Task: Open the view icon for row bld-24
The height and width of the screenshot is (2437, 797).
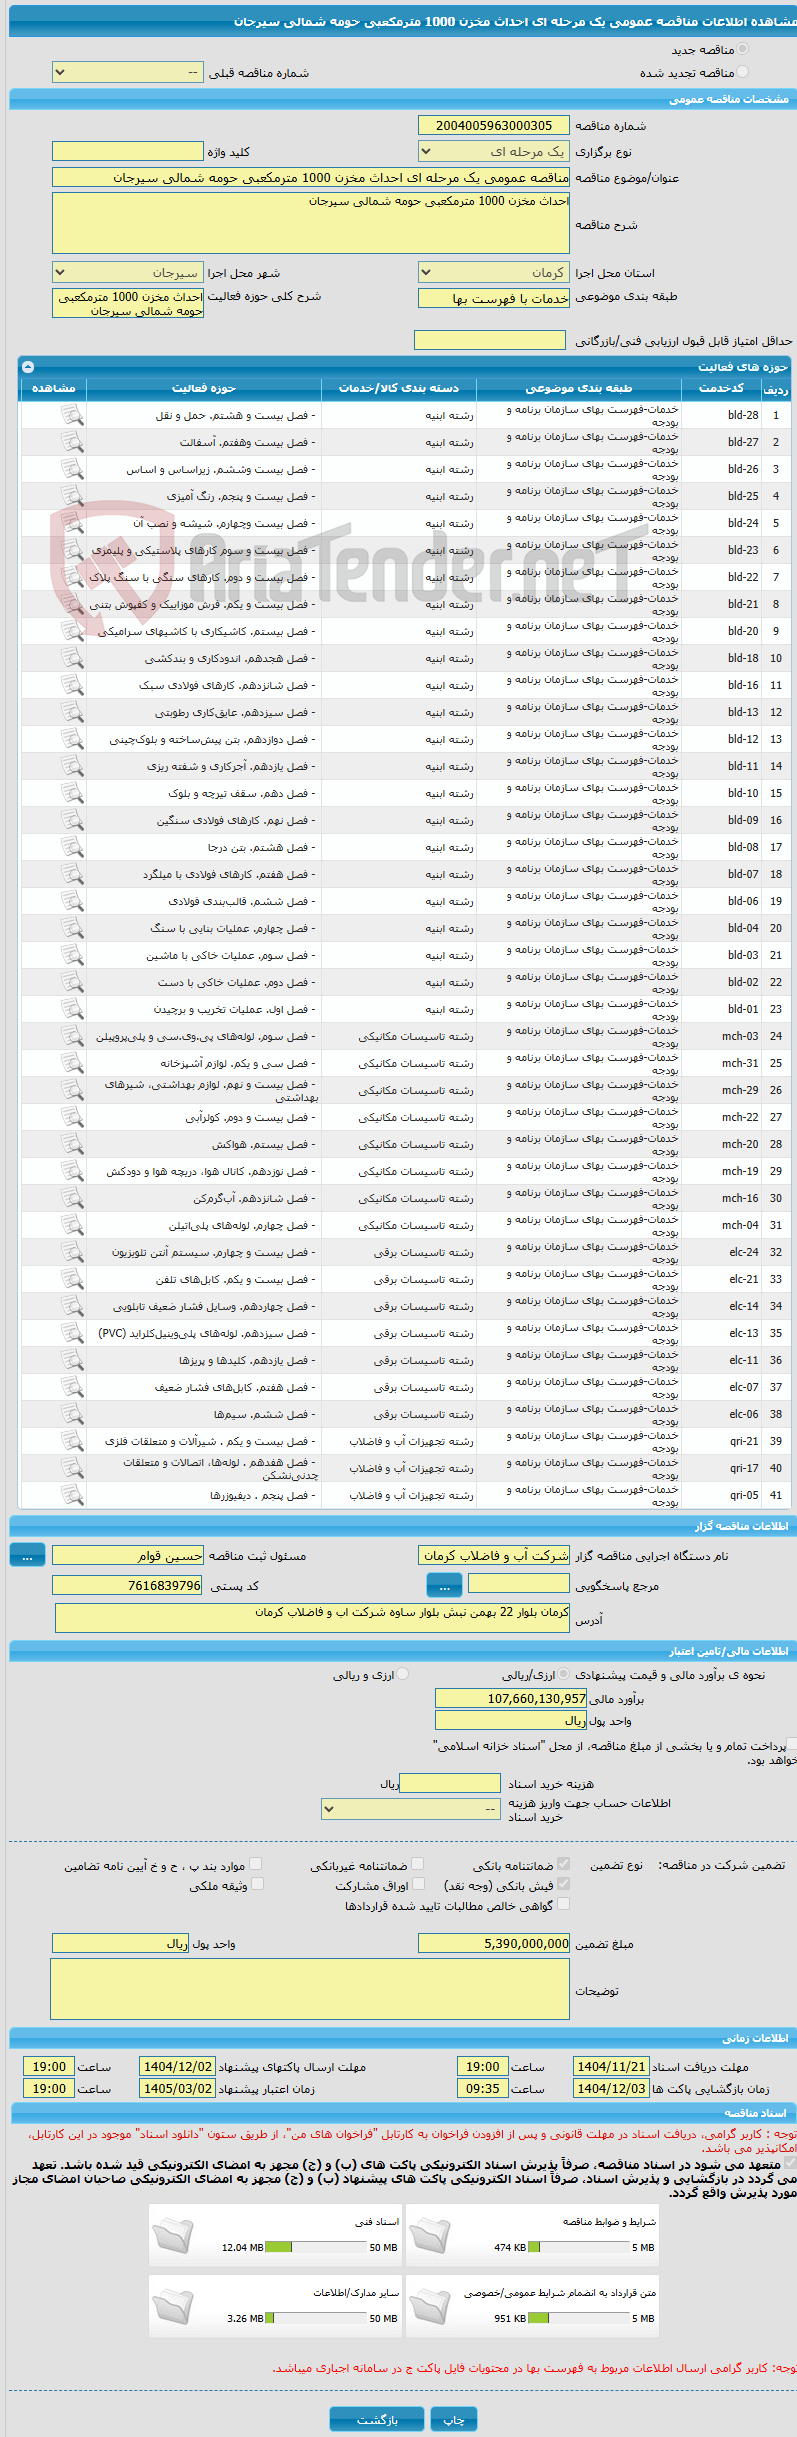Action: point(72,523)
